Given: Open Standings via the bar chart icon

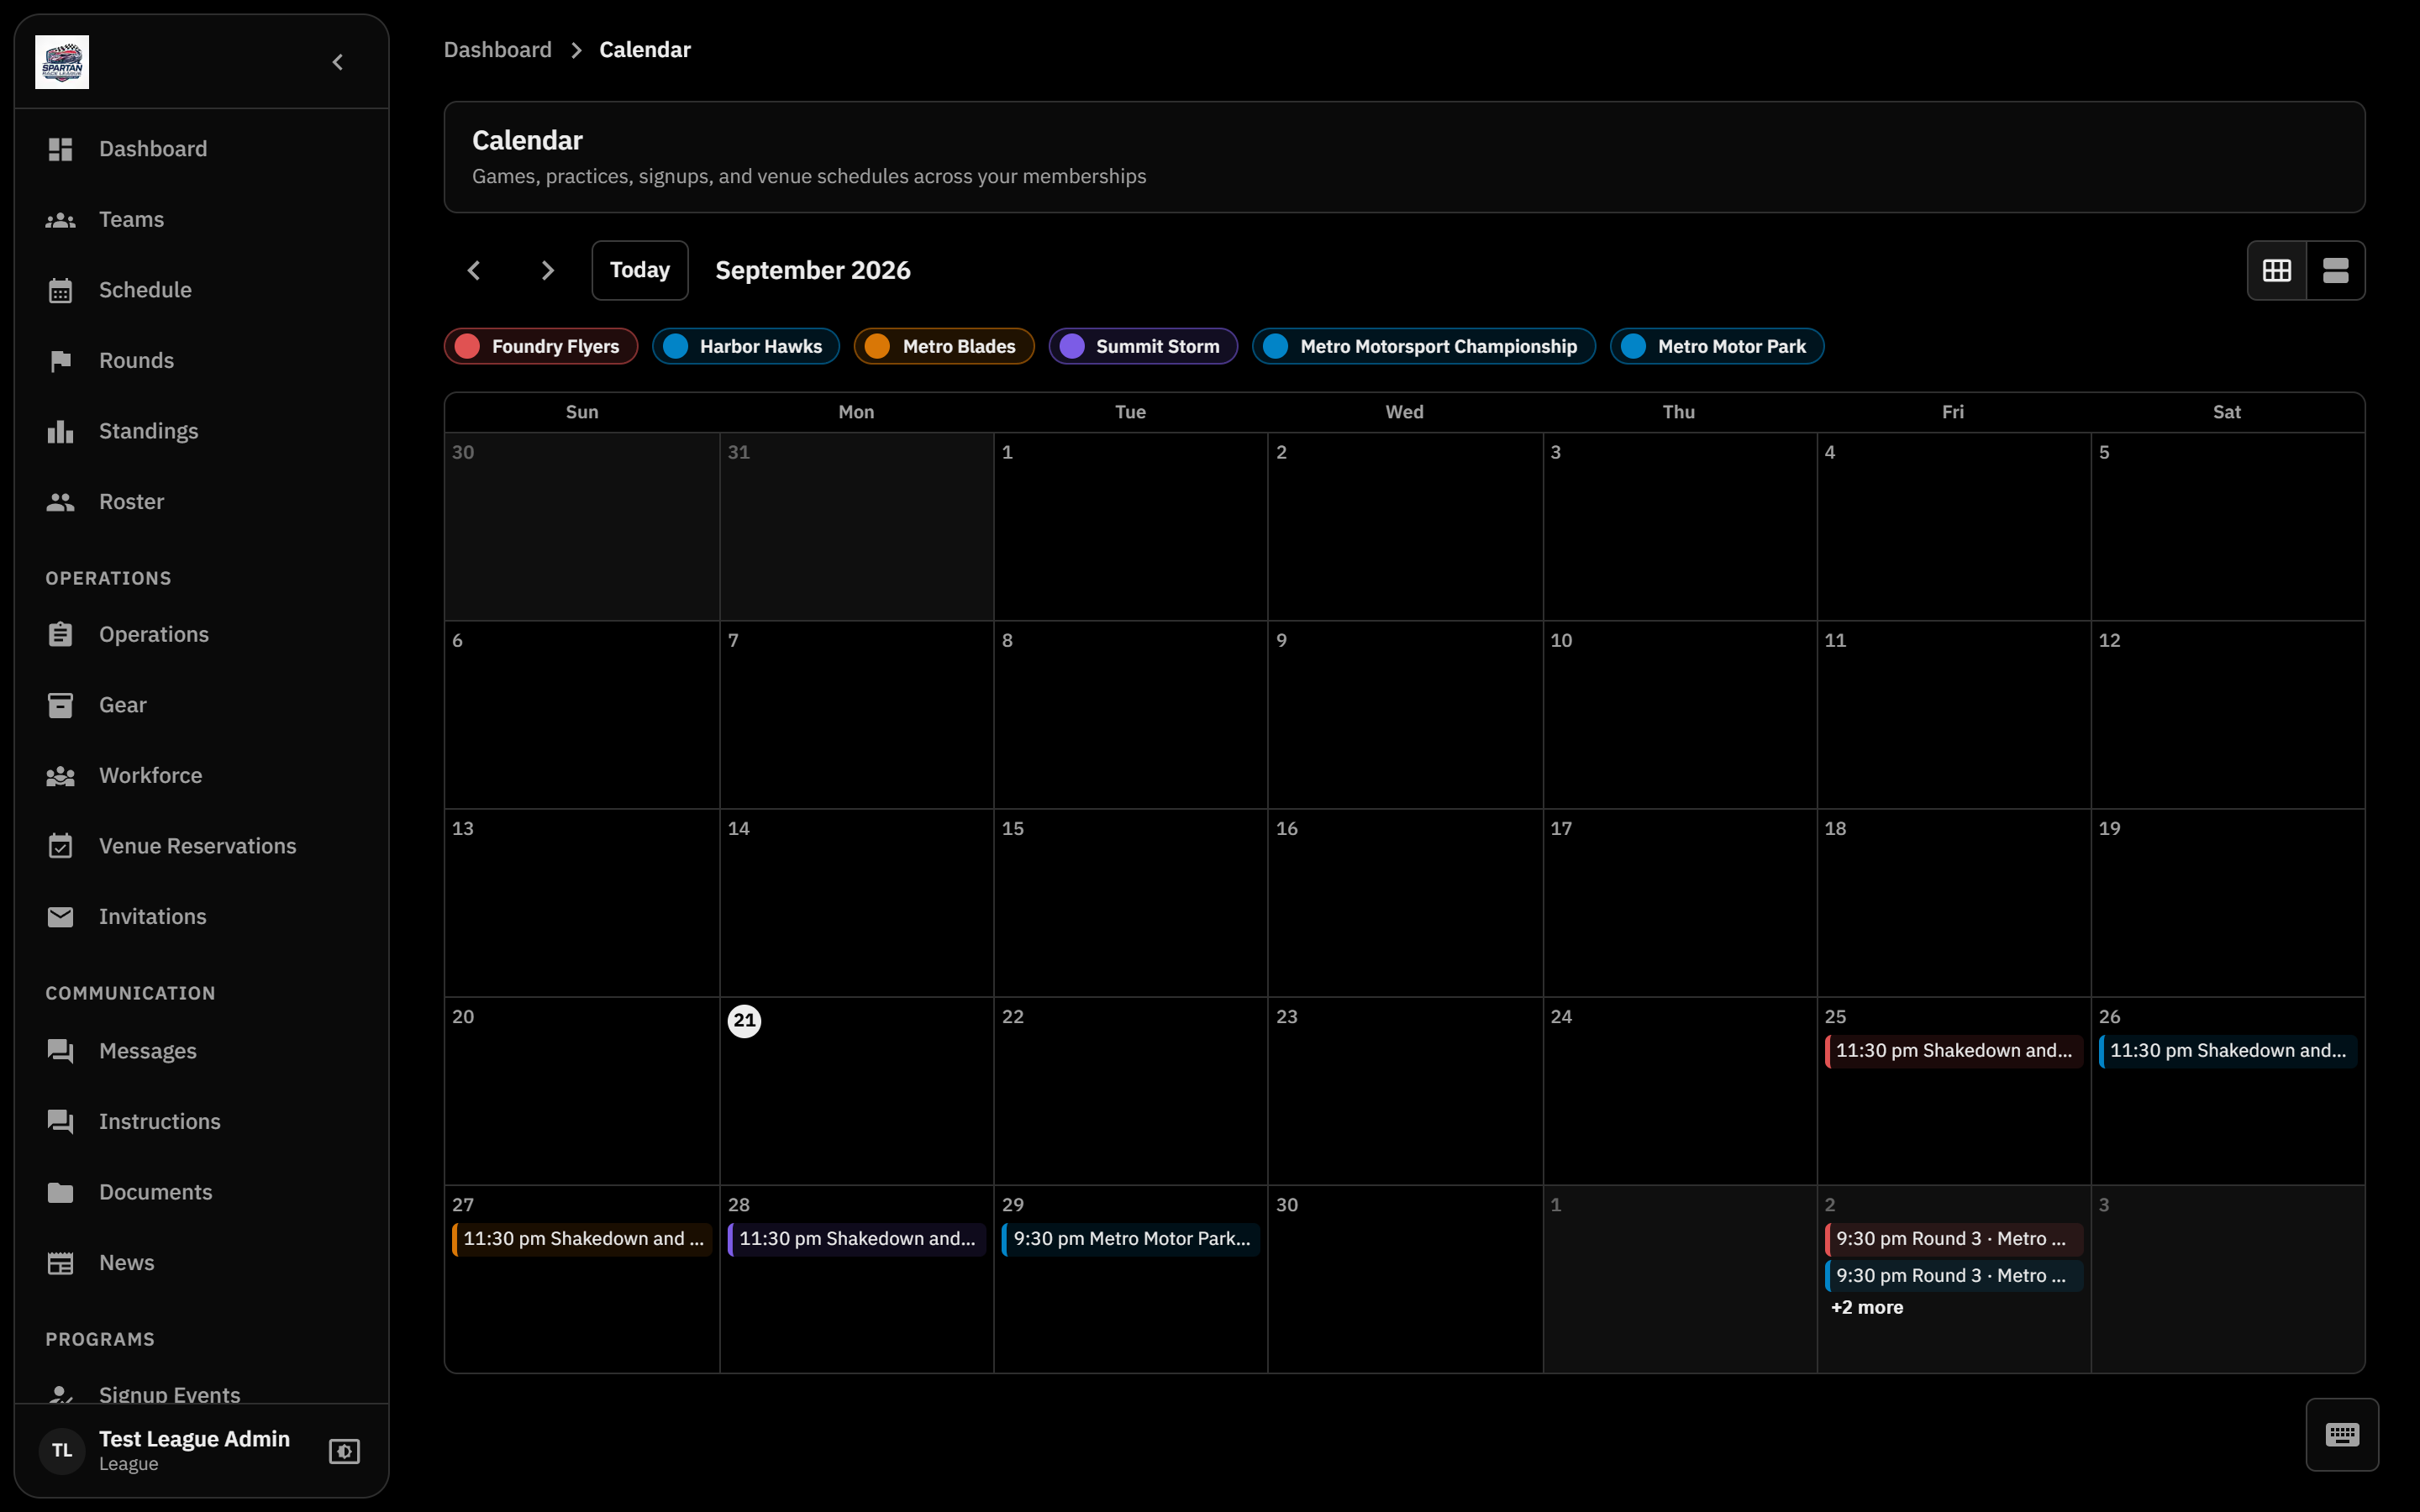Looking at the screenshot, I should point(61,431).
